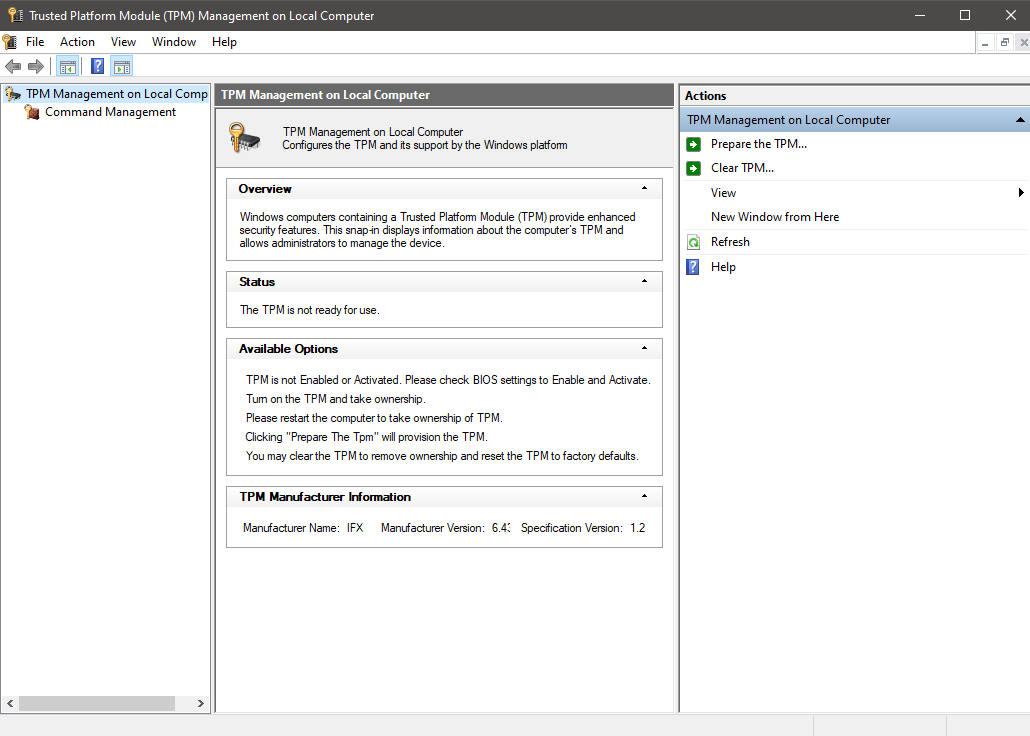Click the key and chip icon in tree root
Screen dimensions: 1030x736
12,94
